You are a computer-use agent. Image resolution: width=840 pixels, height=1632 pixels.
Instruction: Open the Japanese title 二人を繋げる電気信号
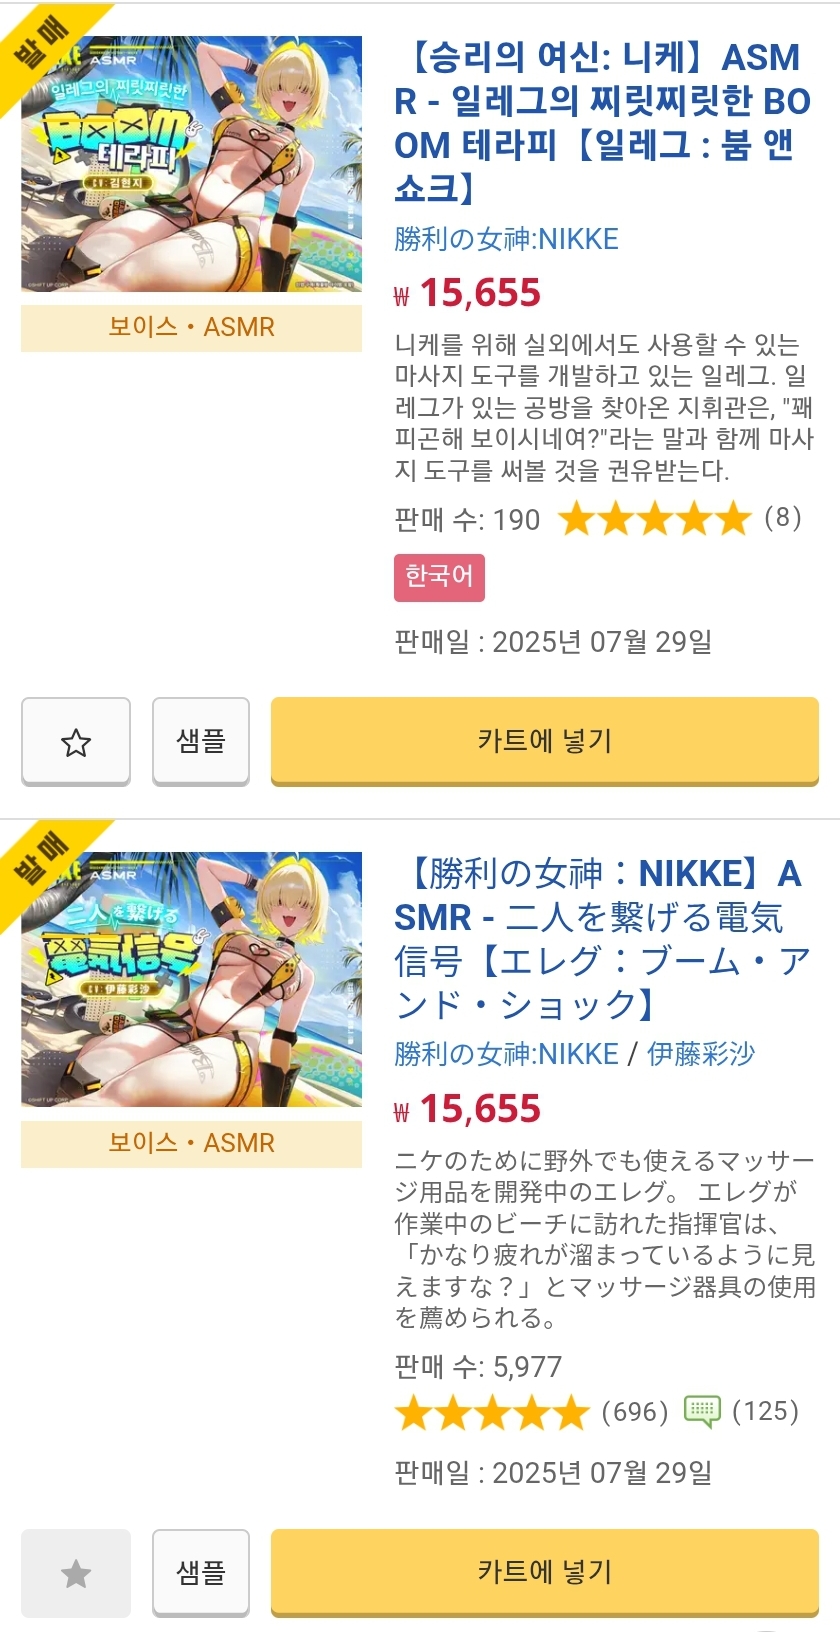pos(601,938)
